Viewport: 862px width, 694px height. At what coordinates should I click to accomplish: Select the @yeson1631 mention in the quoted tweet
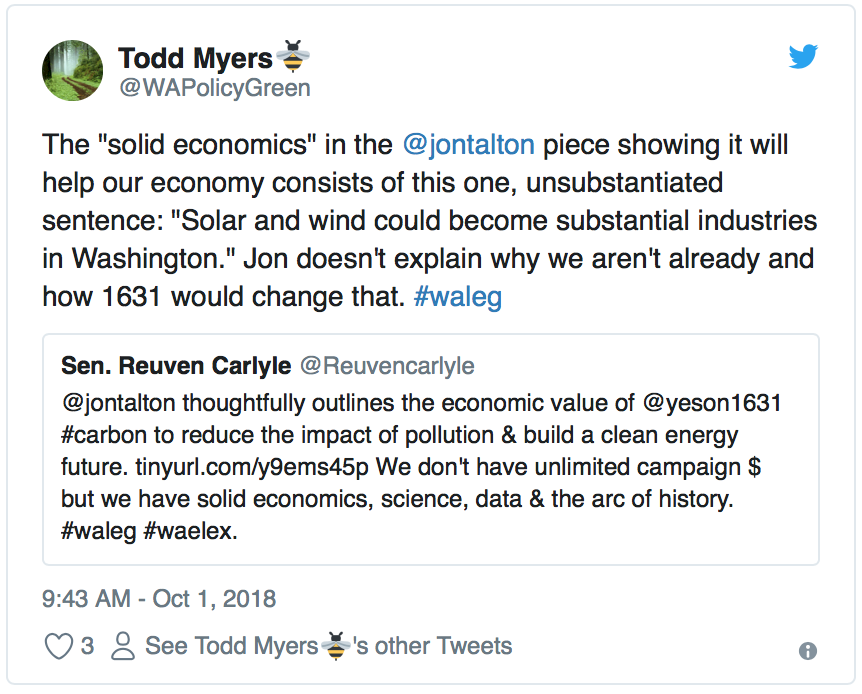[712, 403]
